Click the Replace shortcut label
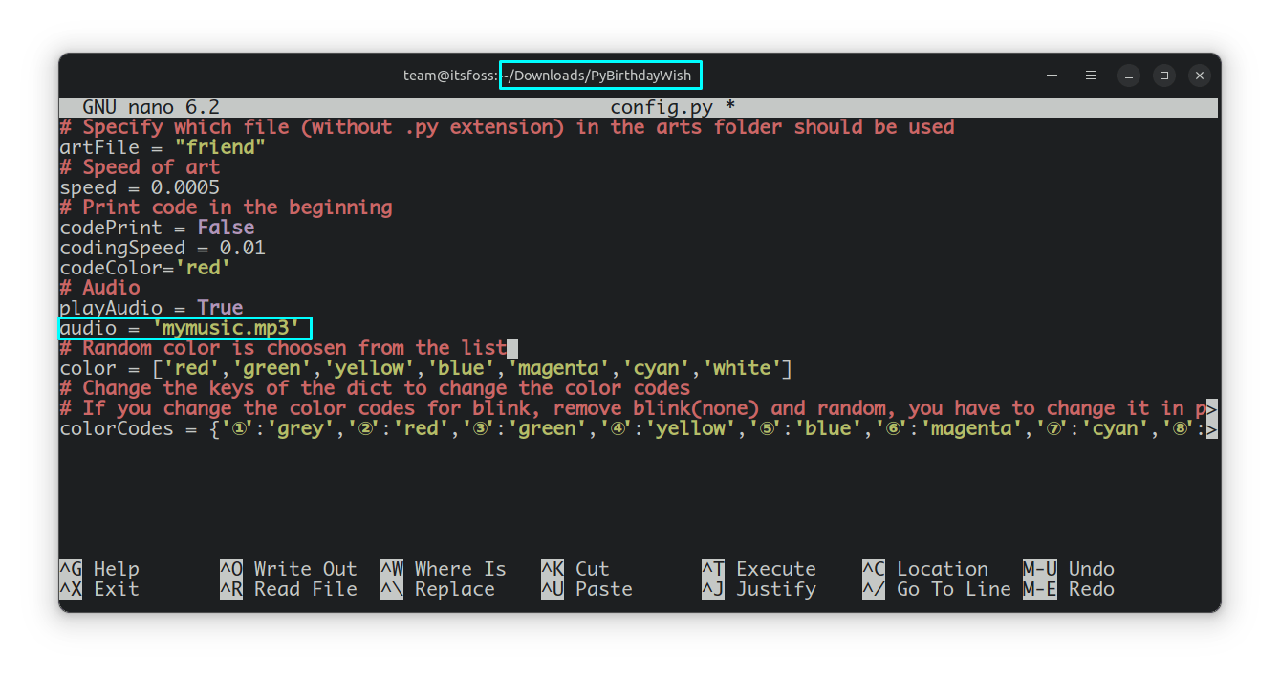 [454, 589]
